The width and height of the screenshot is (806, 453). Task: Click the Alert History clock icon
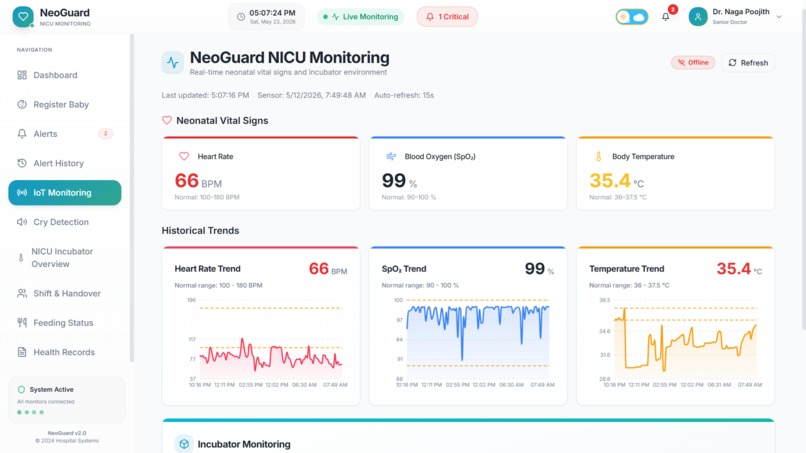(22, 163)
